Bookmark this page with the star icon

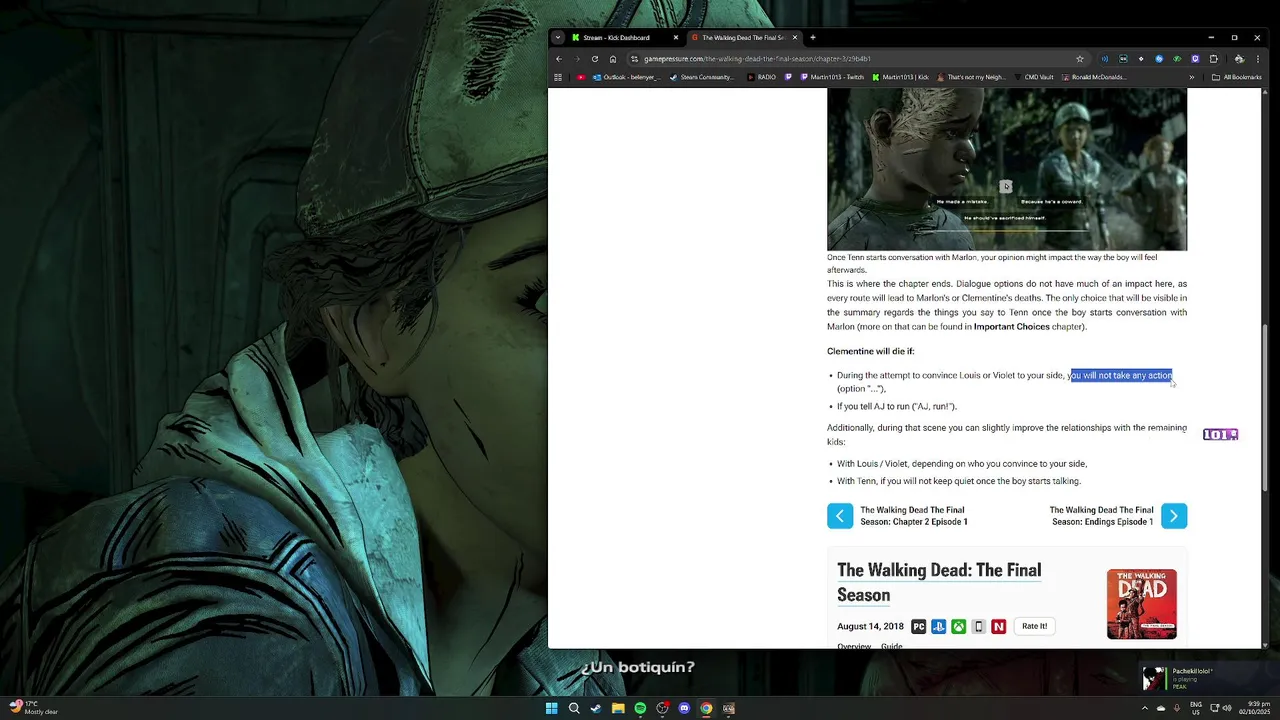click(x=1080, y=59)
